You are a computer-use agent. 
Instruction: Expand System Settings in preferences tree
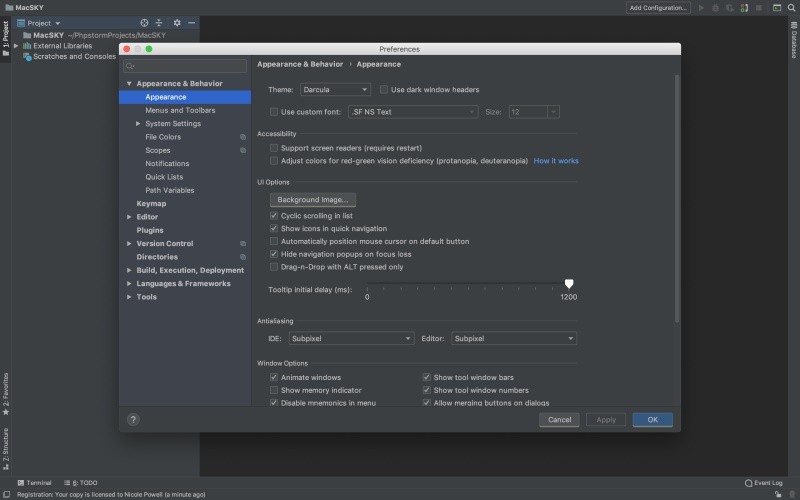point(138,123)
